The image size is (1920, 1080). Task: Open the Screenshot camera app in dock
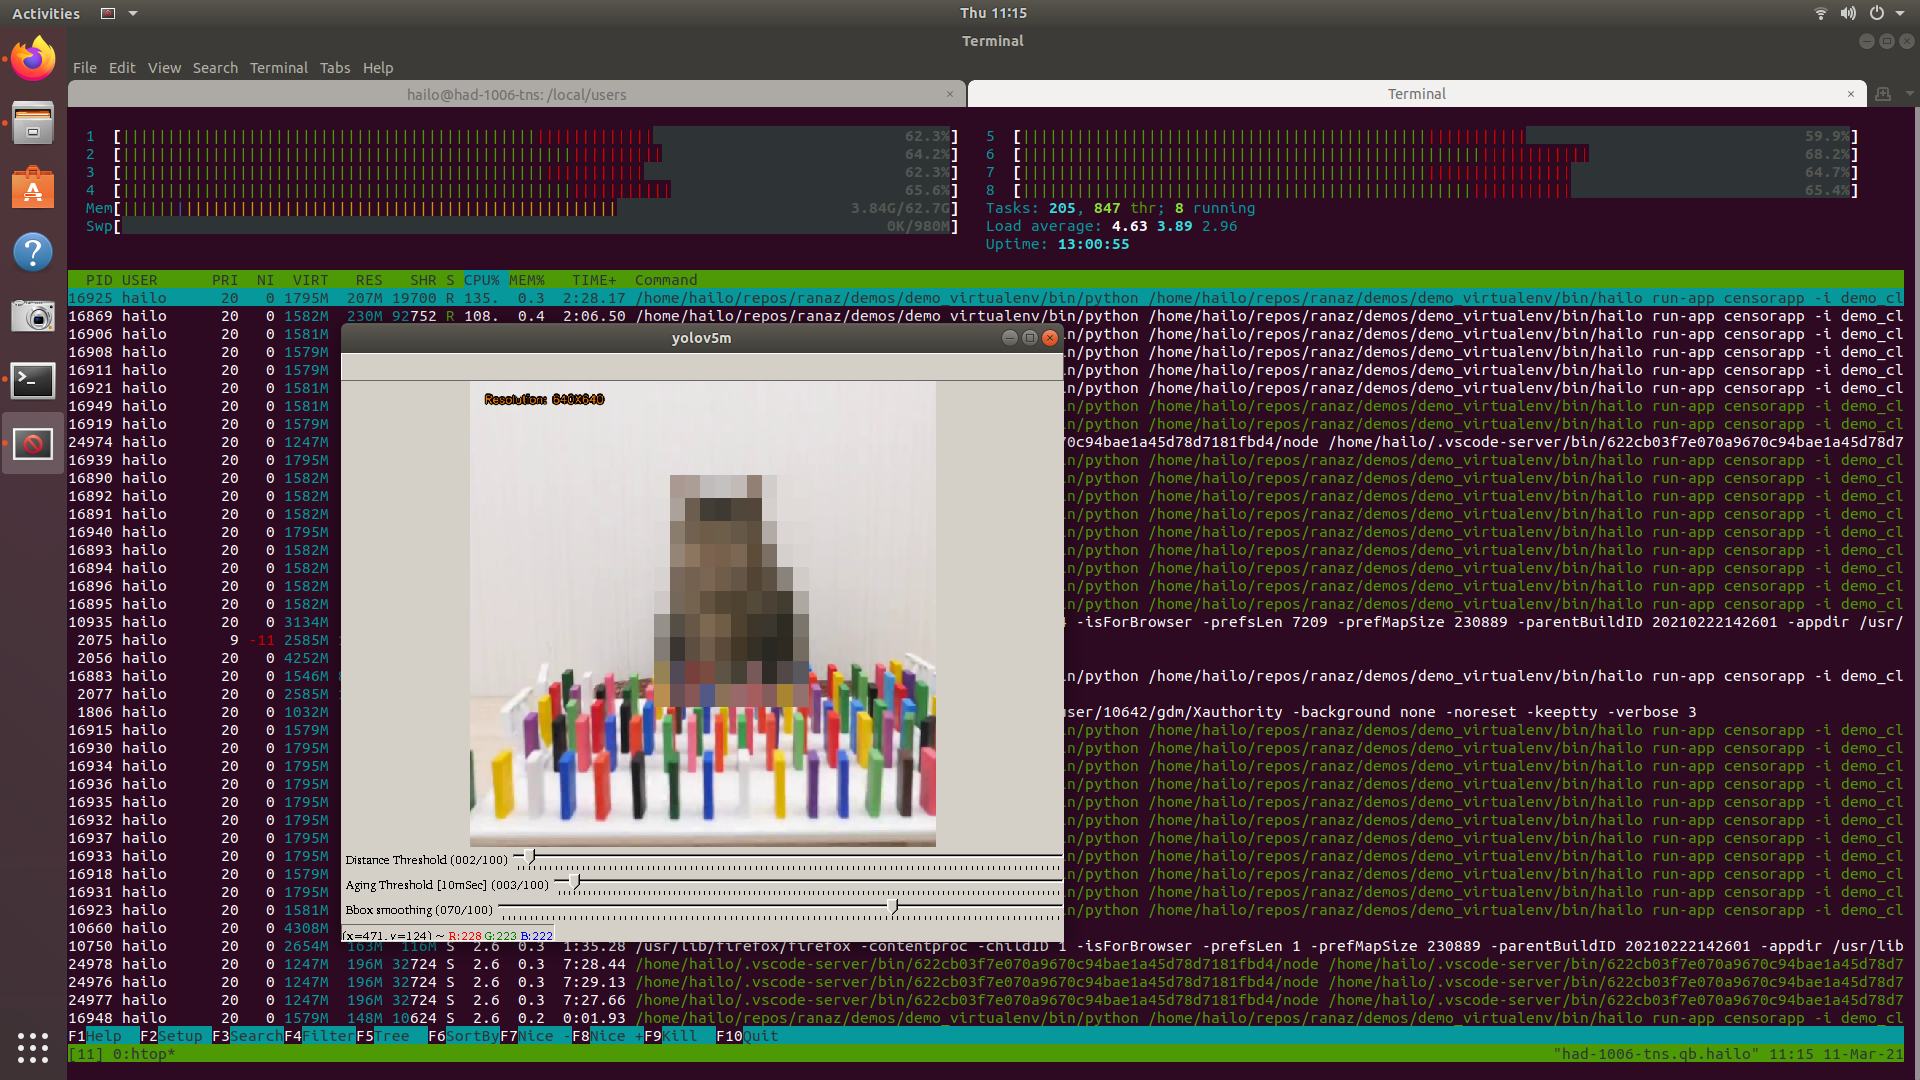[33, 317]
